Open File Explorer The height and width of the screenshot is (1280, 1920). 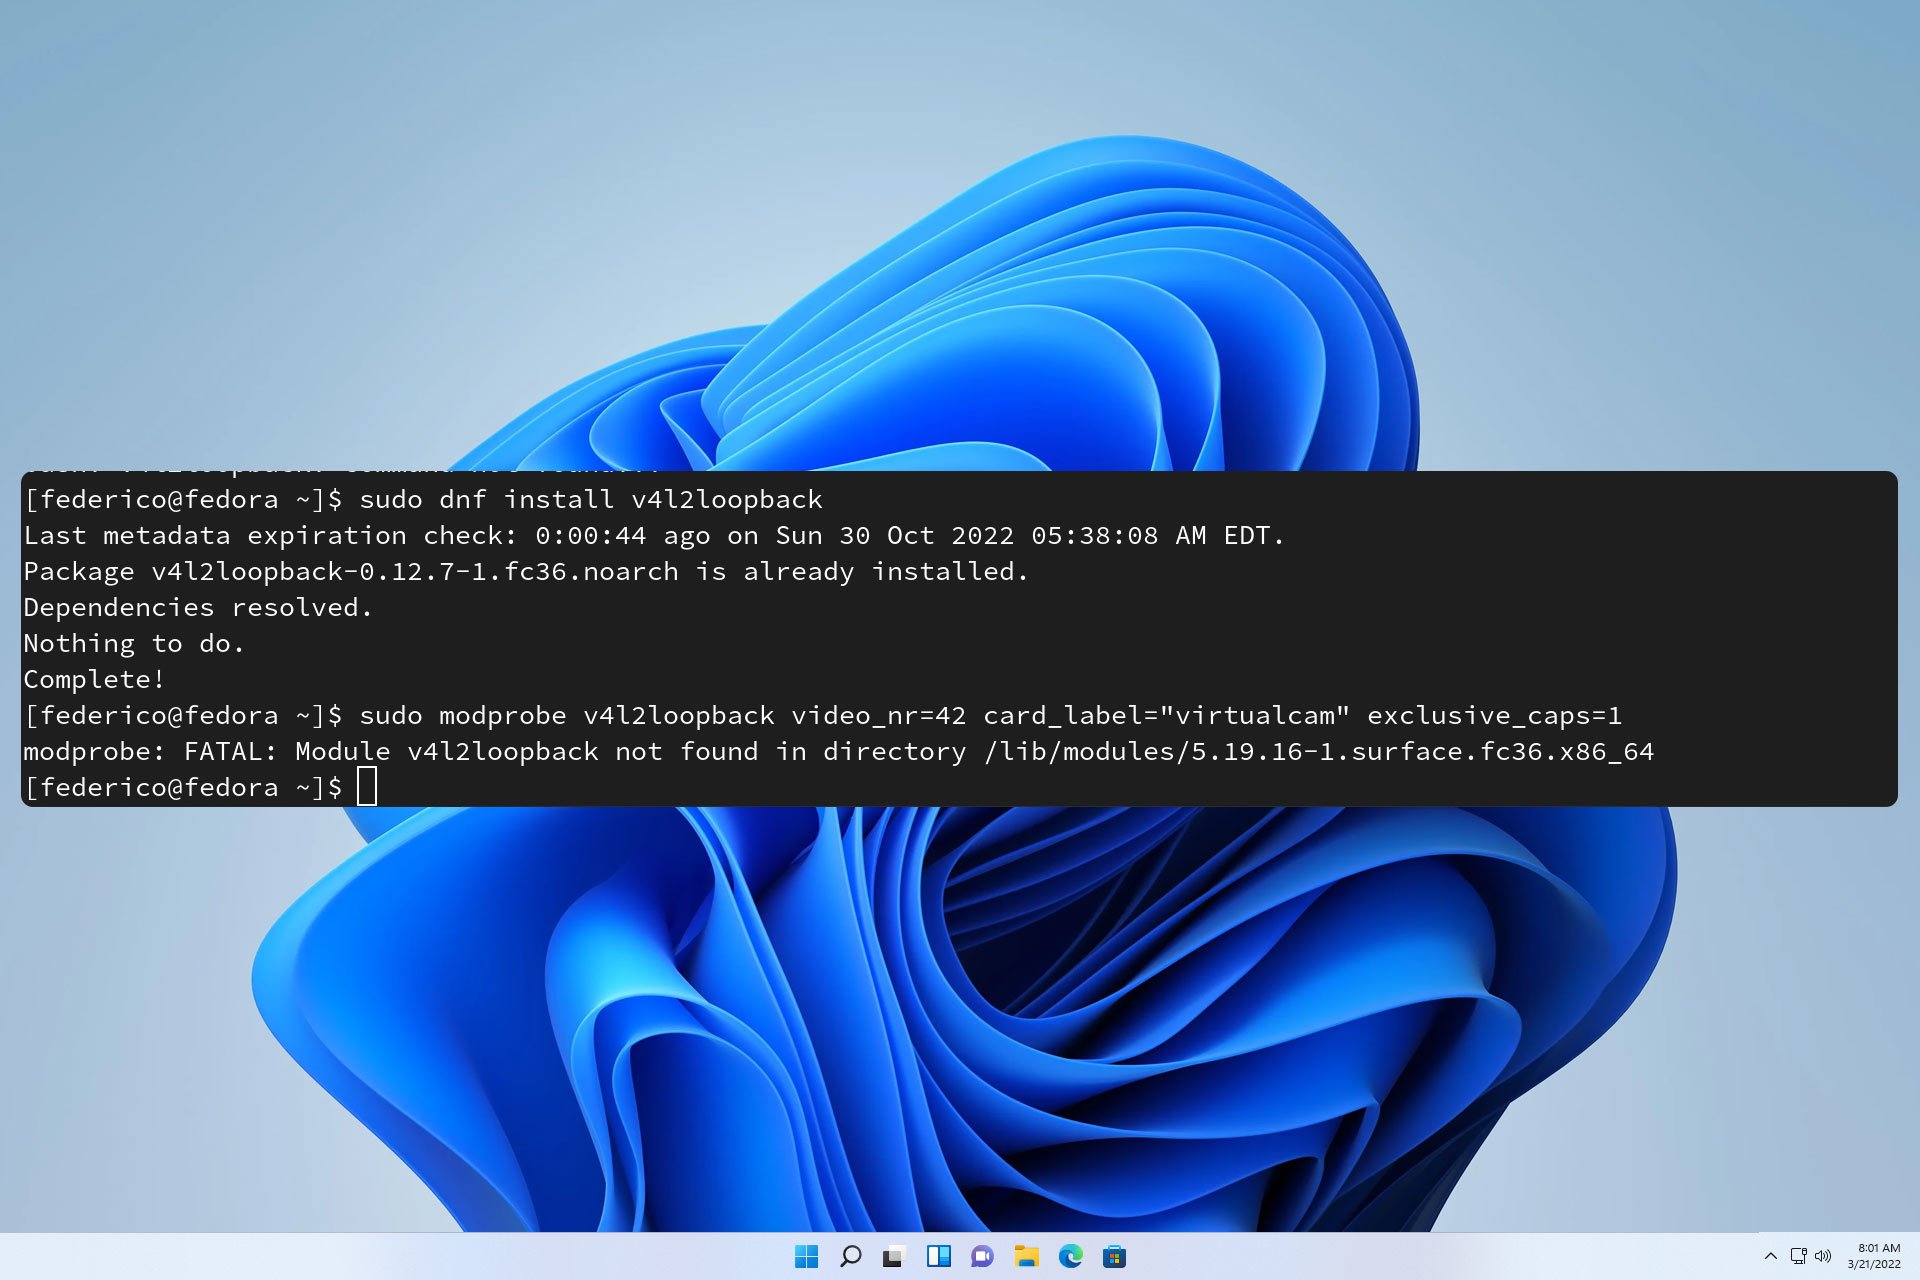(x=1028, y=1256)
